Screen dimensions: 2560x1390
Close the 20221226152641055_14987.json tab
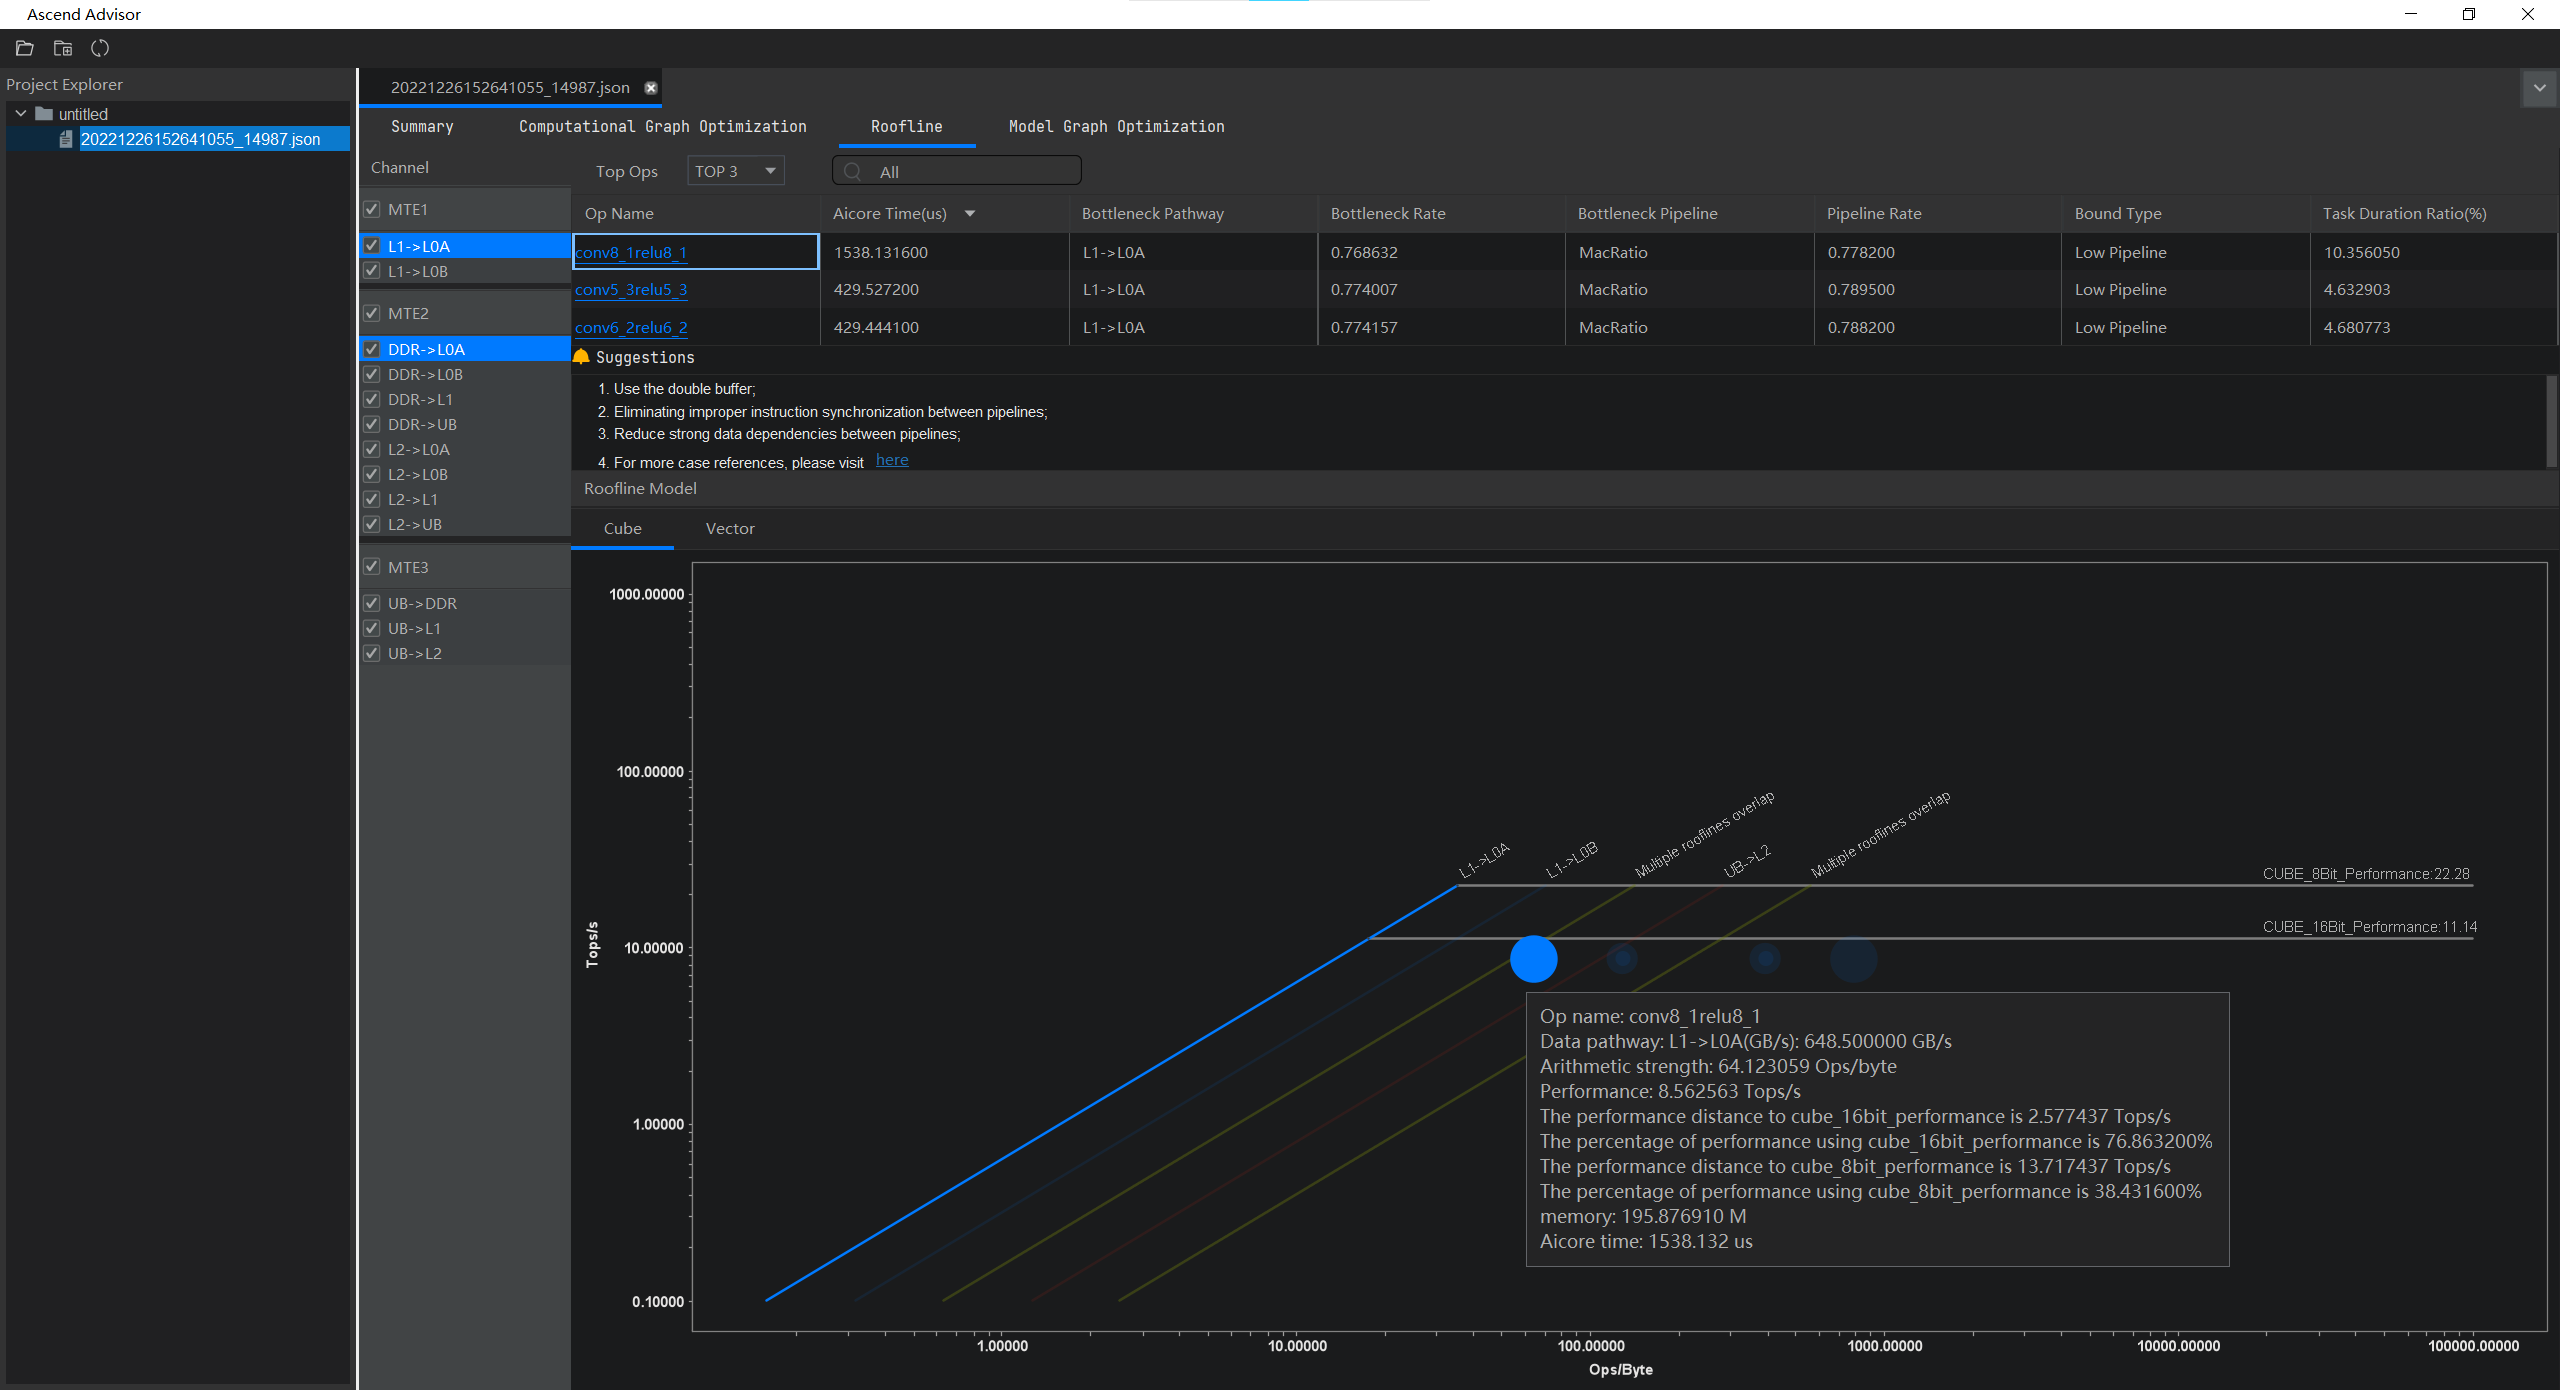pos(651,88)
